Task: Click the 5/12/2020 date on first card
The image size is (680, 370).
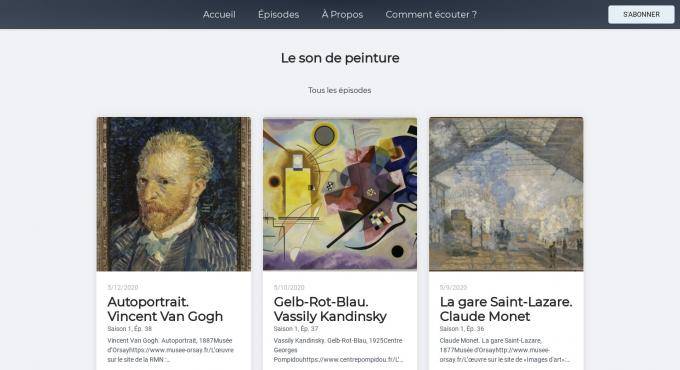Action: pyautogui.click(x=123, y=288)
